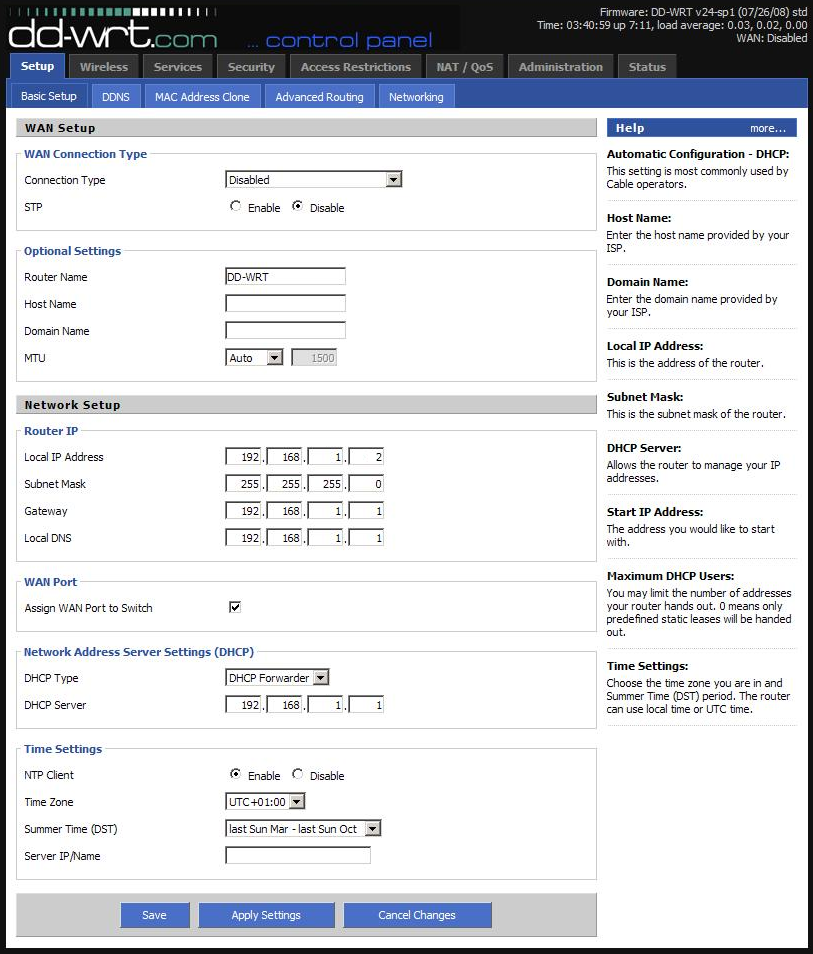Click the 'Start IP Address:' help heading

[655, 512]
